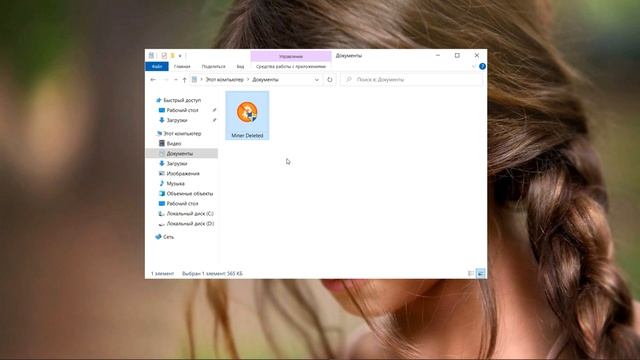
Task: Open the Explorer help button
Action: pyautogui.click(x=482, y=67)
